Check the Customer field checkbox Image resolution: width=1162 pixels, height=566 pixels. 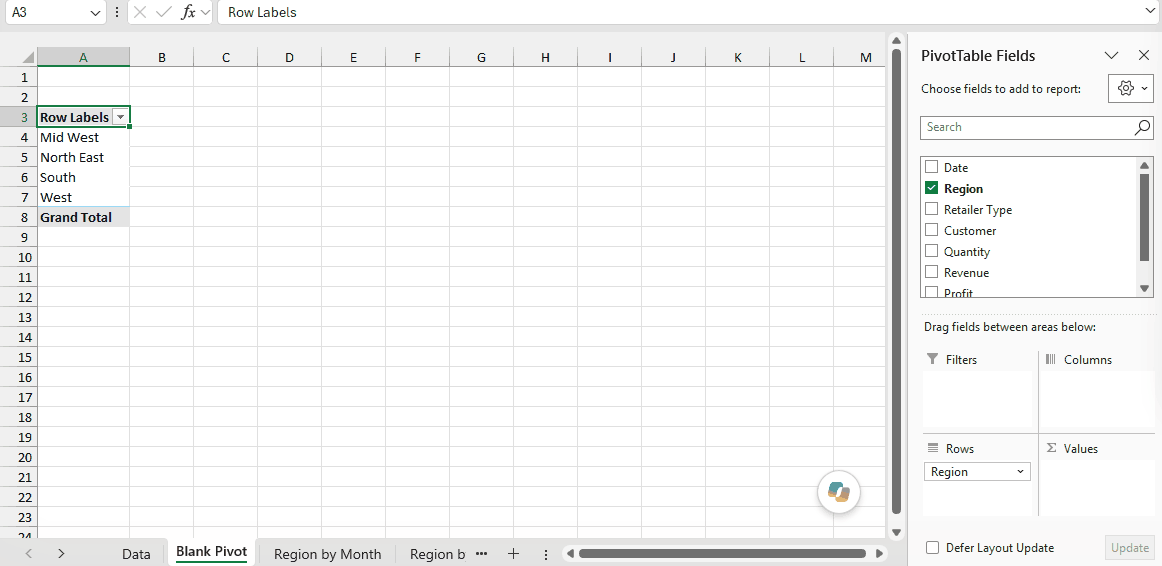[932, 230]
